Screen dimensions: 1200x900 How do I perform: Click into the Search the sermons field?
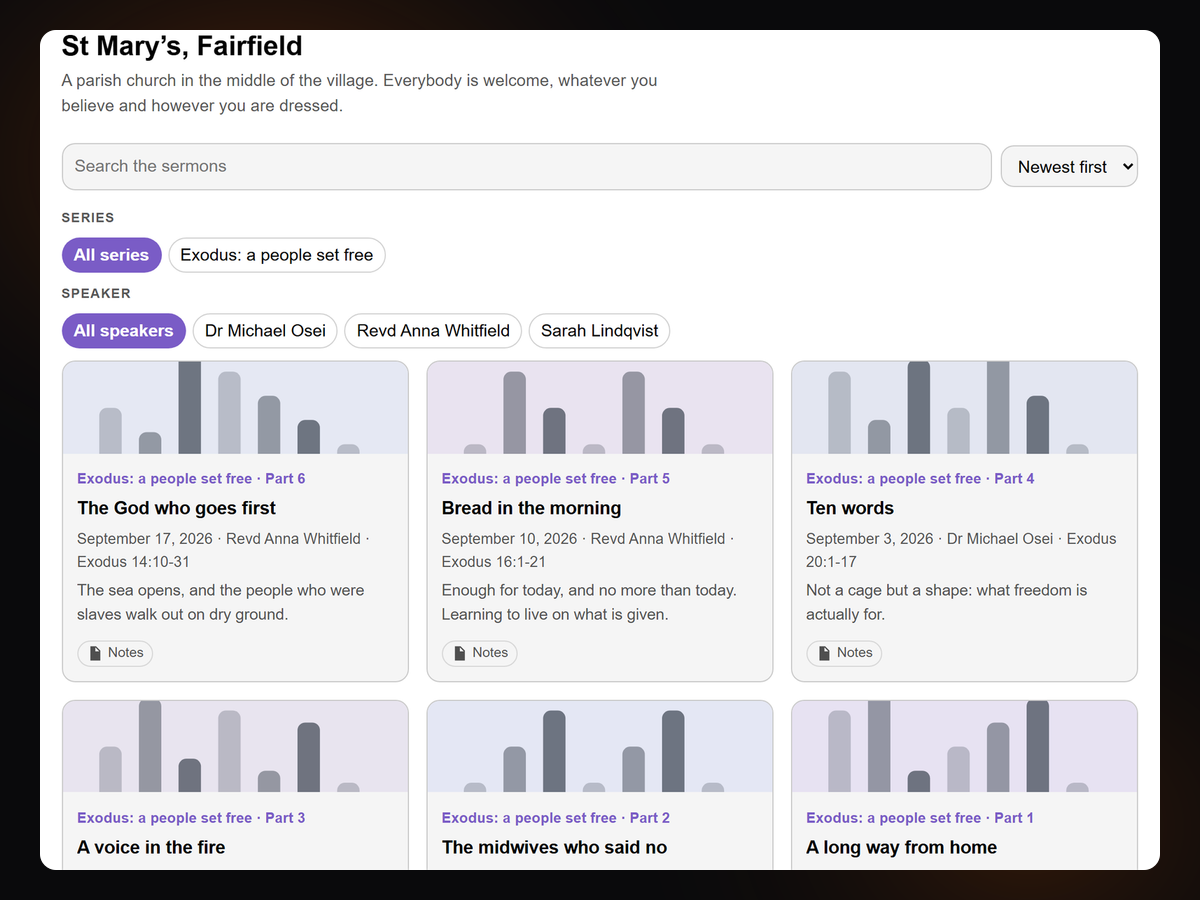pyautogui.click(x=526, y=166)
